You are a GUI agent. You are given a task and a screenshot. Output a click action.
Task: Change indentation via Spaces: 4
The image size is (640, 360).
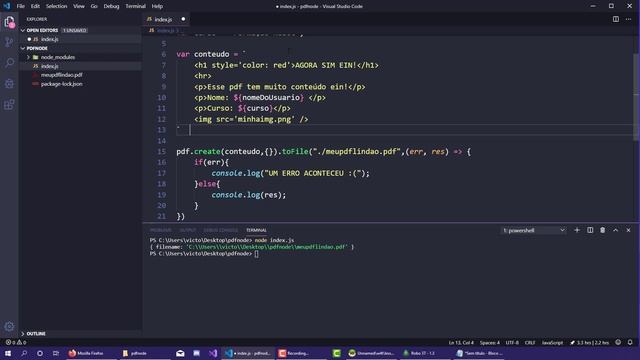490,342
